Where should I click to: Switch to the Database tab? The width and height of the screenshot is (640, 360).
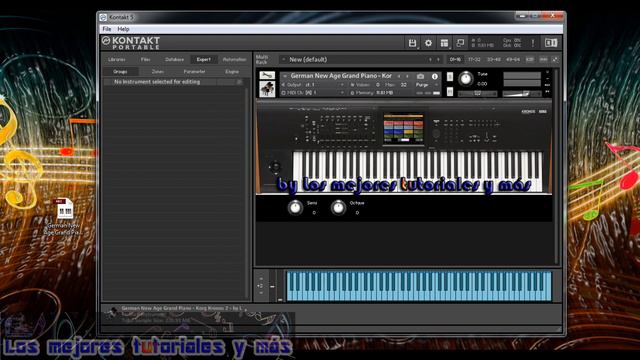click(175, 60)
